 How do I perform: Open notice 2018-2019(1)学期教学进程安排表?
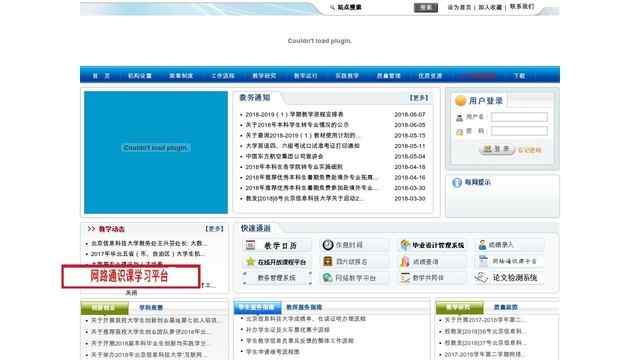pos(294,115)
